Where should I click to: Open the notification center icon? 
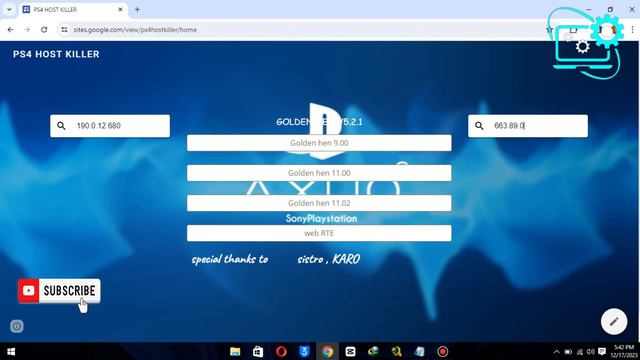click(x=602, y=351)
